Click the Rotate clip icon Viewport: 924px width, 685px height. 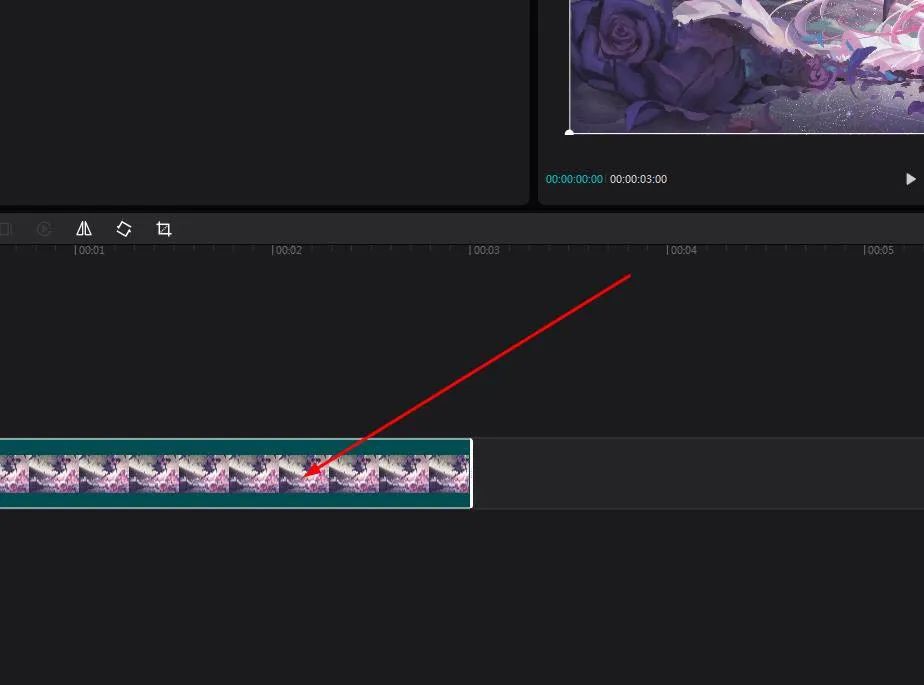coord(124,229)
